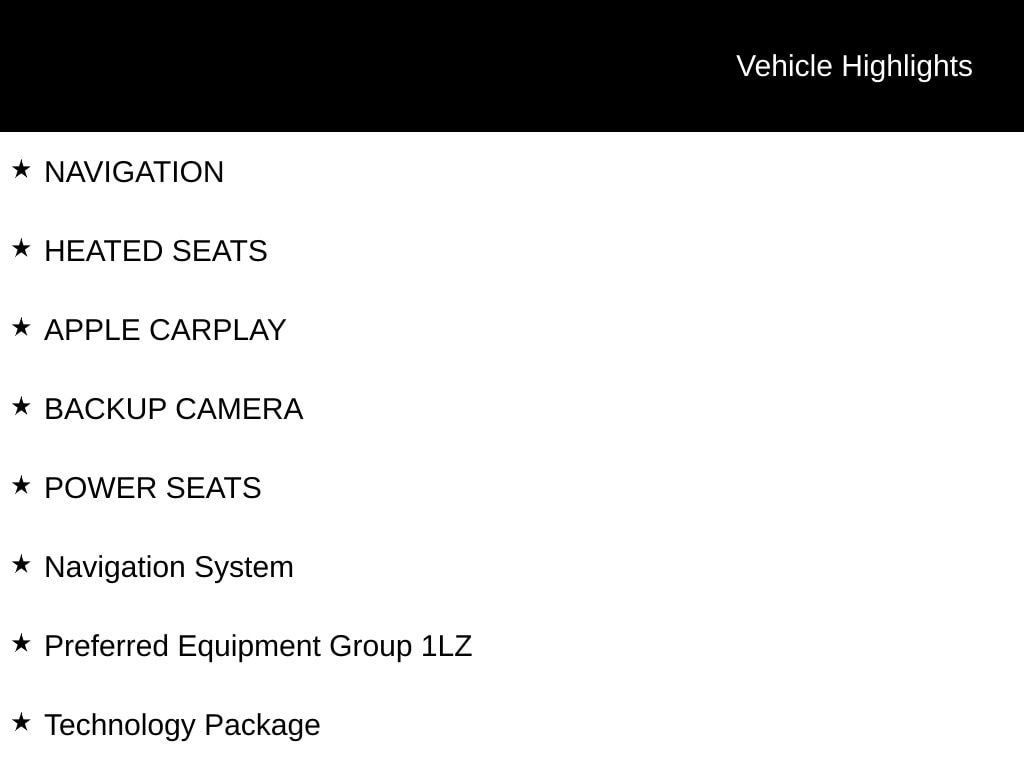
Task: Click the star bullet next to HEATED SEATS
Action: 21,248
